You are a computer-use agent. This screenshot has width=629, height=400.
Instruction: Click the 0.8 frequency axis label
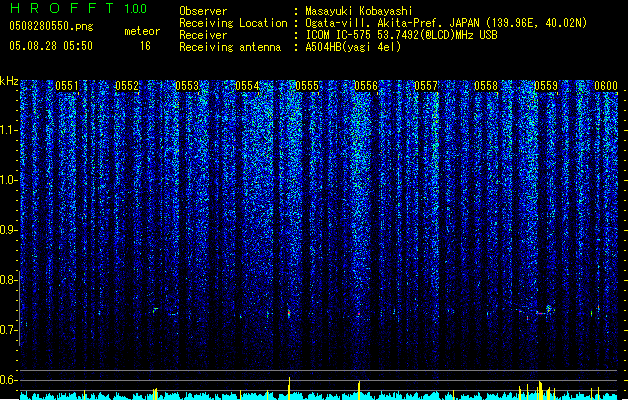(x=9, y=280)
